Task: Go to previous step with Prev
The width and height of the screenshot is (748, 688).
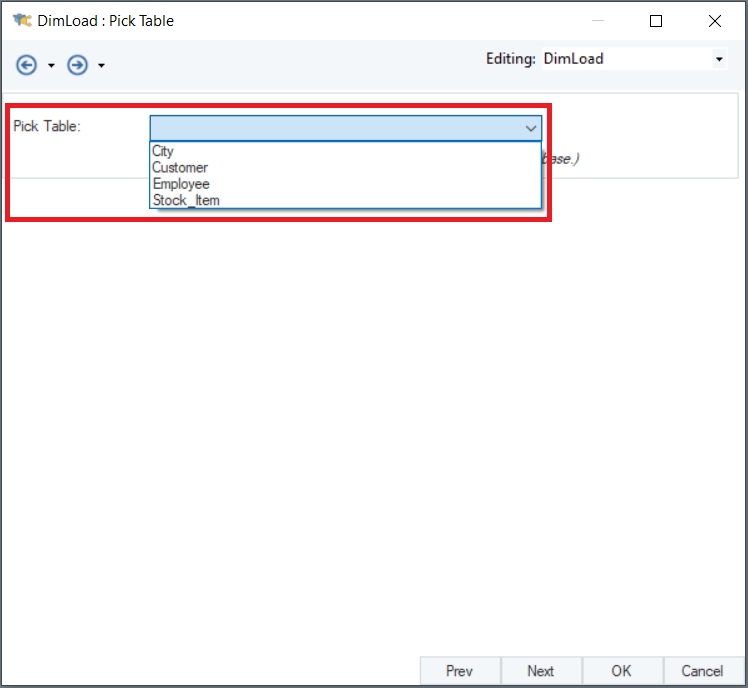Action: tap(460, 671)
